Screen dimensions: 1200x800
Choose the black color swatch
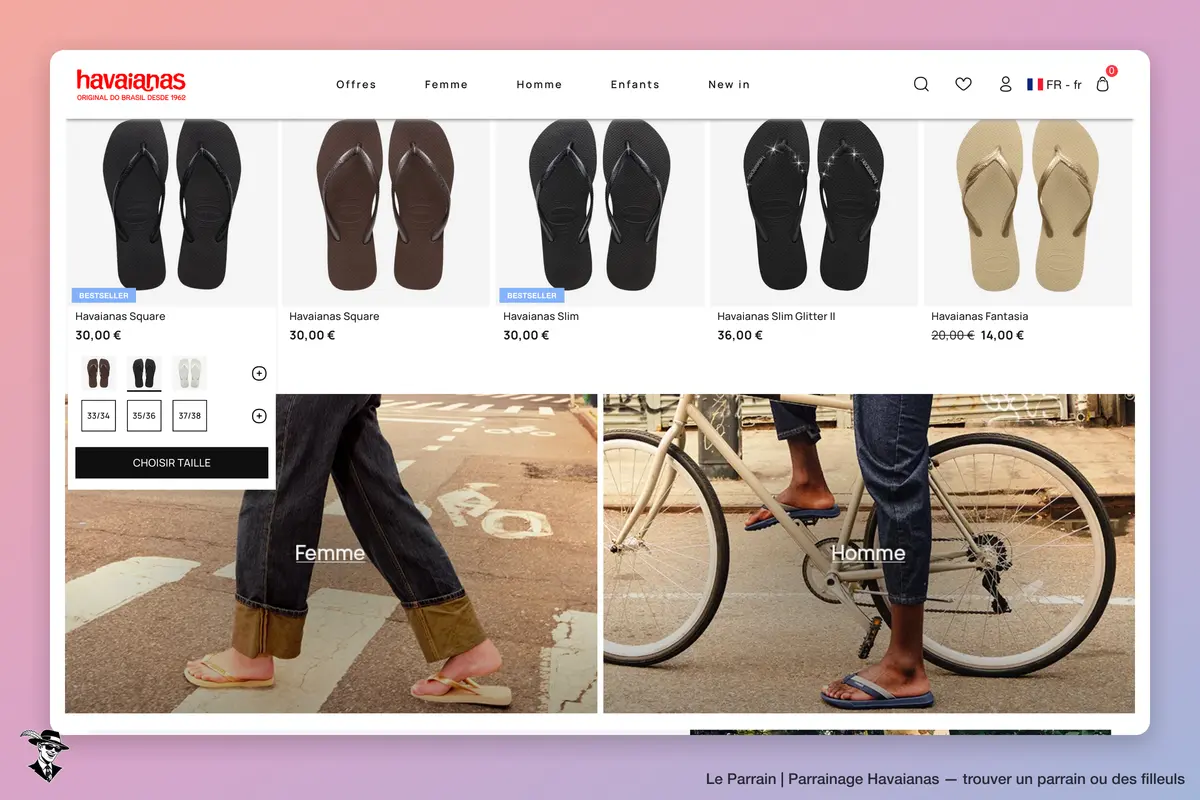coord(144,373)
